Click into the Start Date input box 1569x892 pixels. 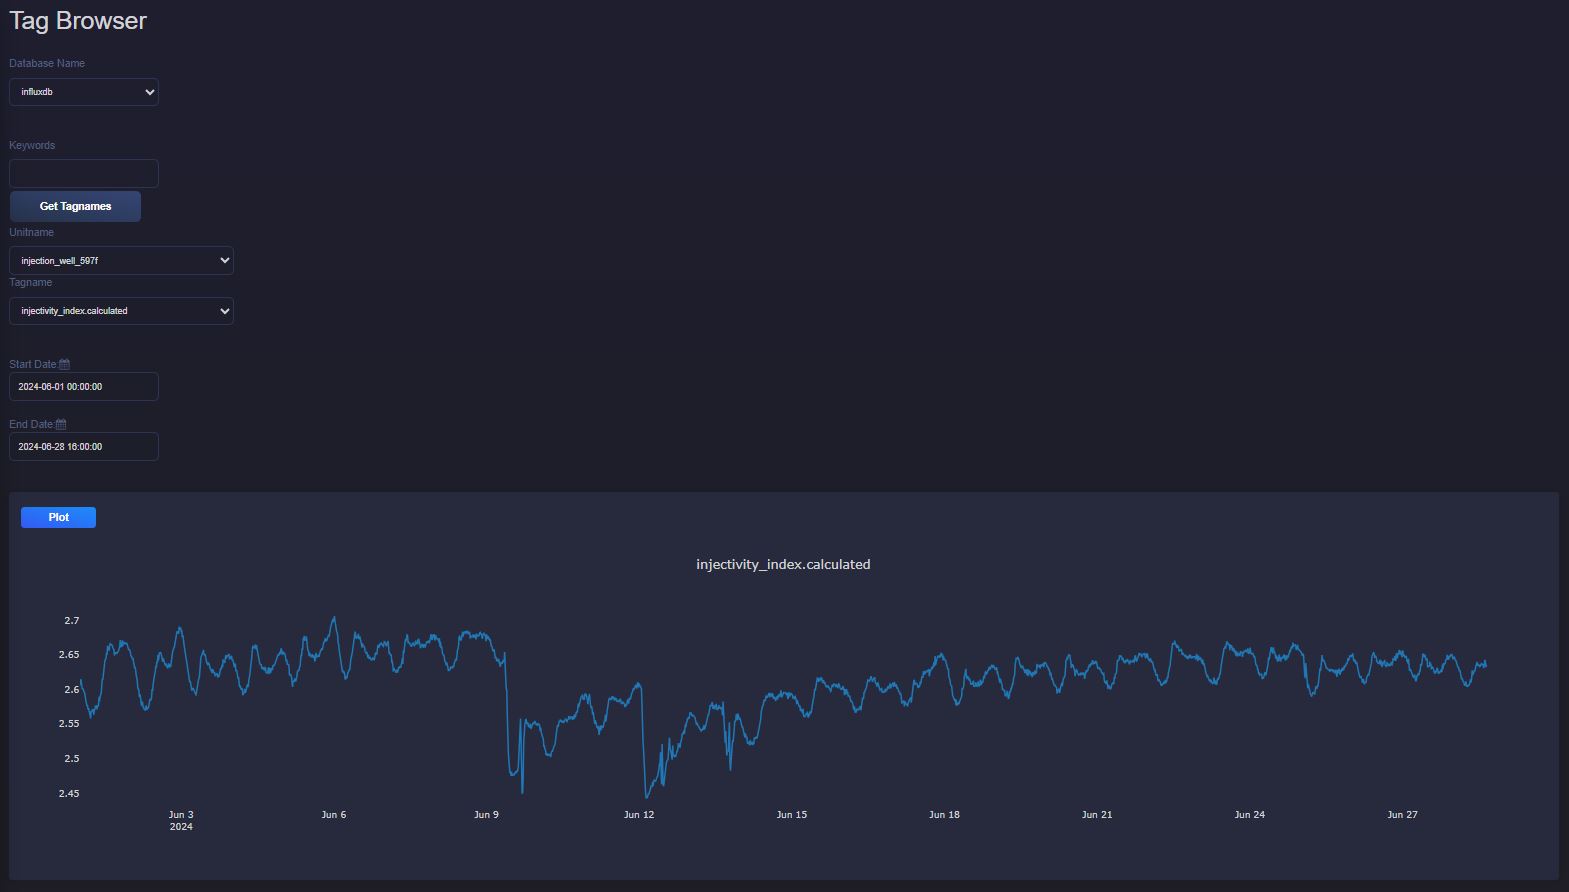[84, 387]
